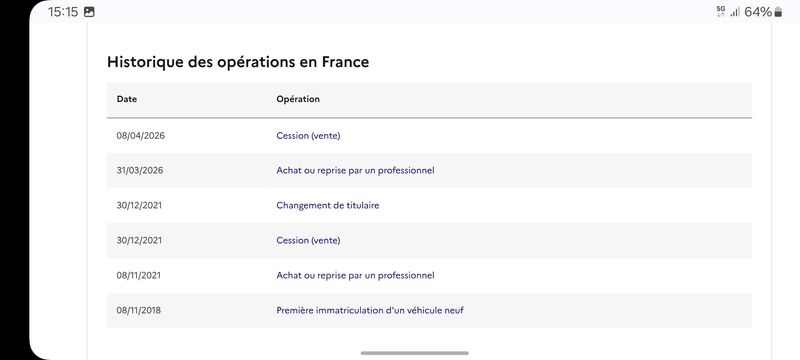The image size is (800, 360).
Task: Tap the battery icon at 64%
Action: pyautogui.click(x=778, y=12)
